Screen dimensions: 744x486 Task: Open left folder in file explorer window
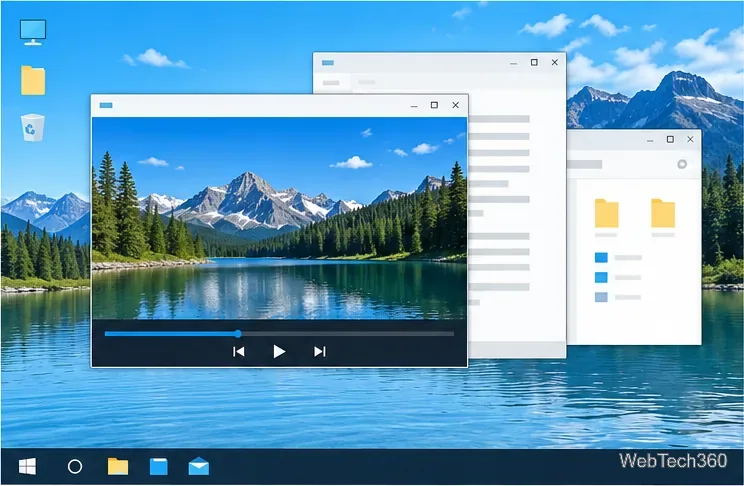tap(606, 214)
